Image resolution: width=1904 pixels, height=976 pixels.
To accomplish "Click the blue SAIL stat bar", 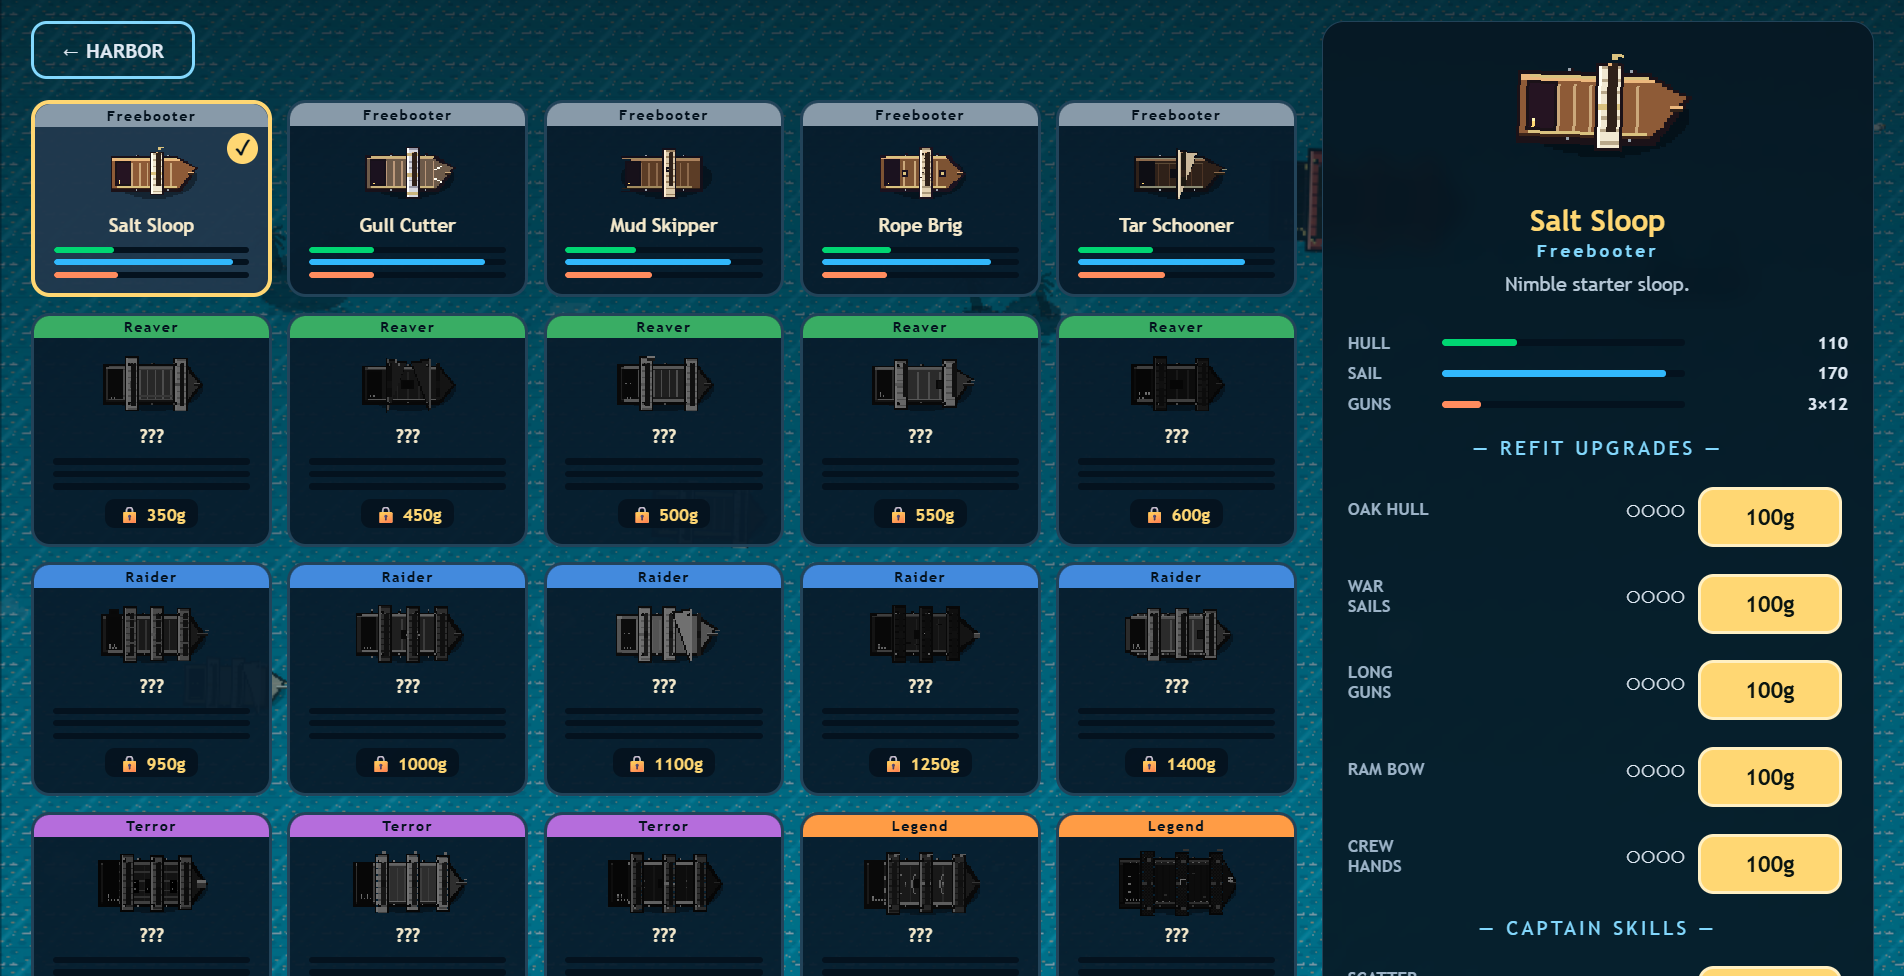I will tap(1563, 373).
